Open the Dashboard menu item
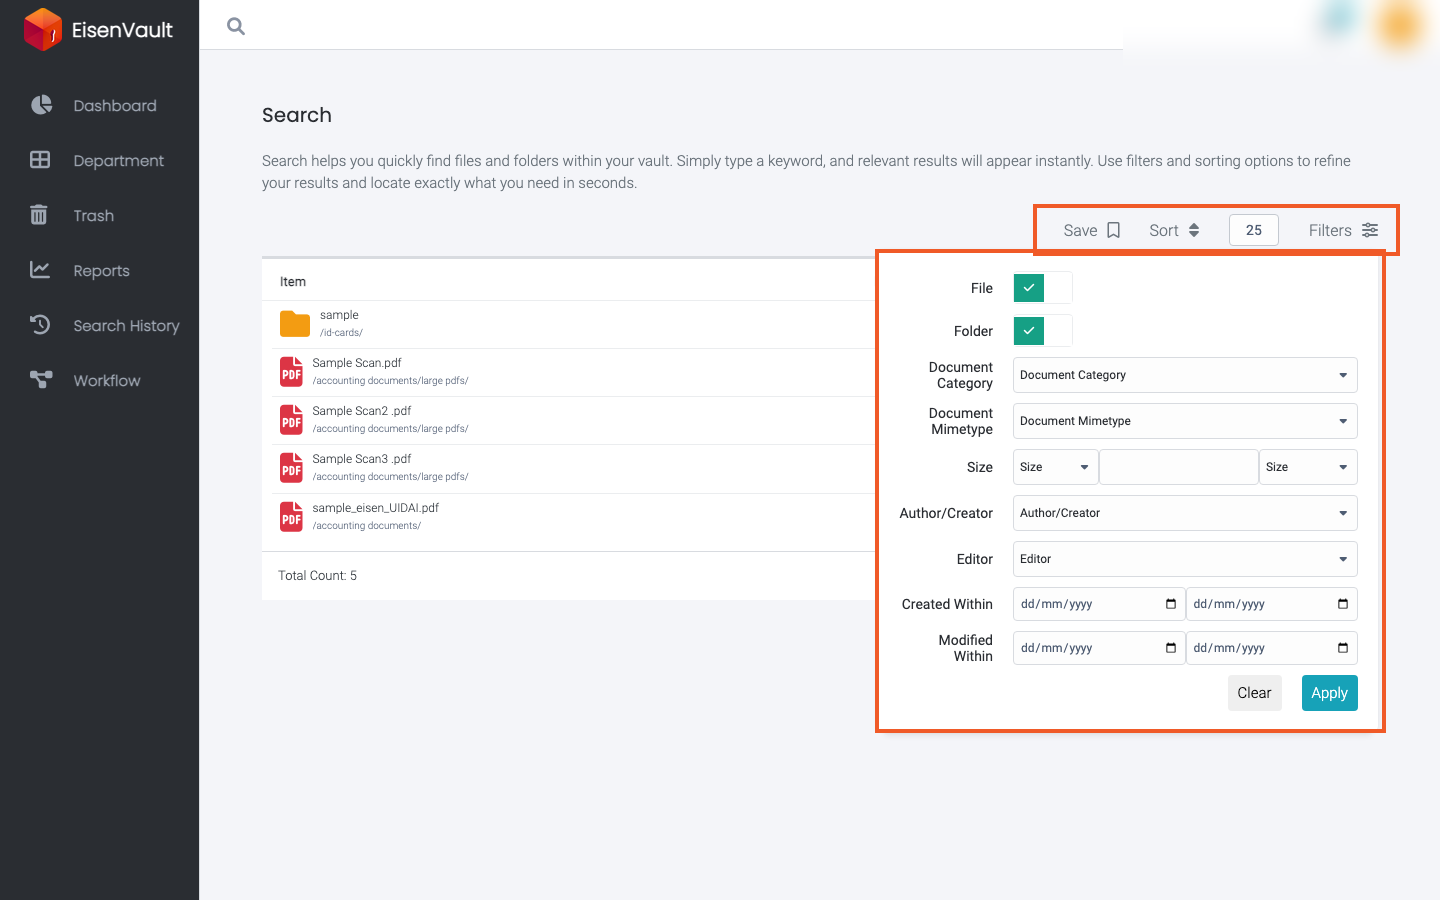Viewport: 1440px width, 900px height. coord(115,105)
